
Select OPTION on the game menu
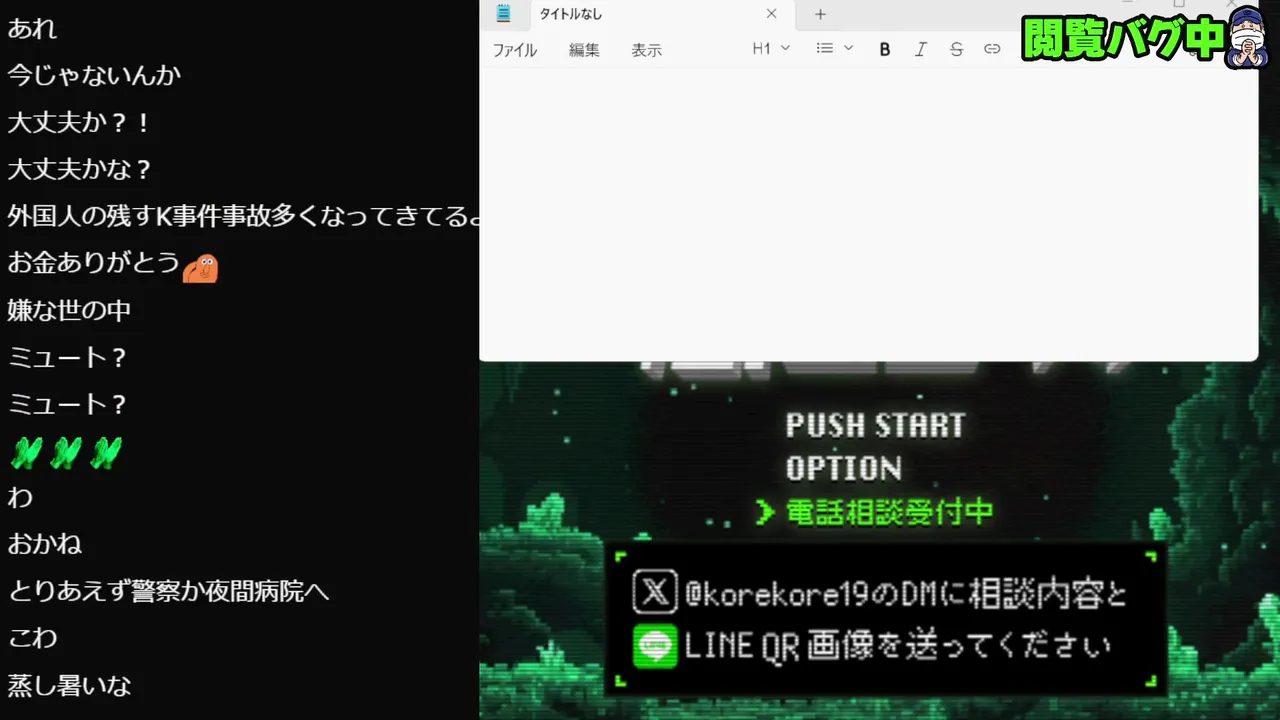[843, 468]
